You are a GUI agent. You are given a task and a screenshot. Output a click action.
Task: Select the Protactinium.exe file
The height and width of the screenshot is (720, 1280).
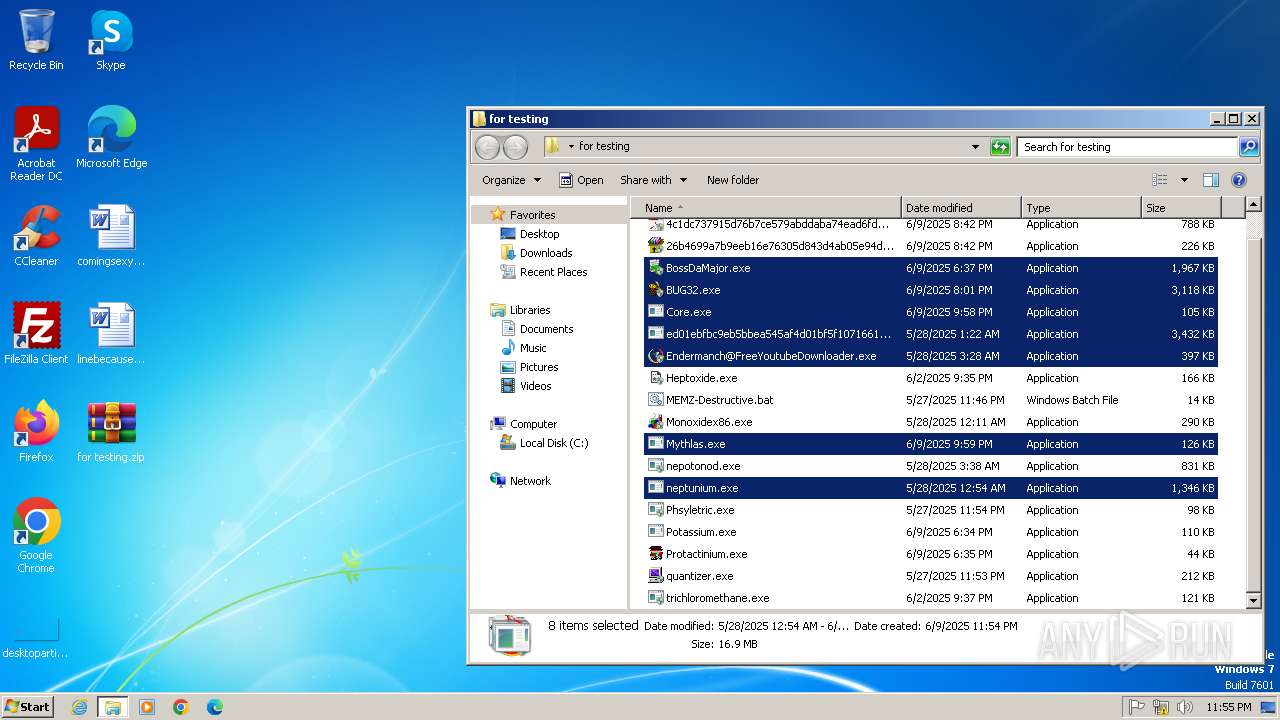point(931,554)
